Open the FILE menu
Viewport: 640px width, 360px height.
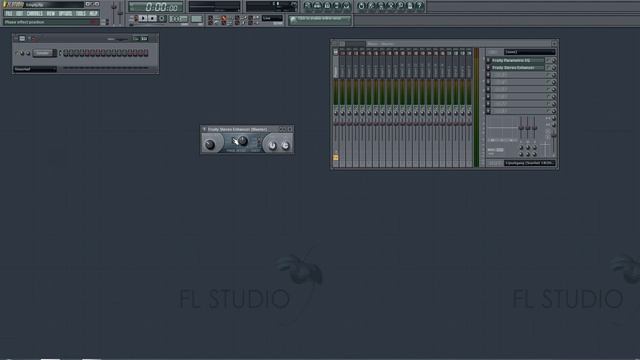[9, 13]
